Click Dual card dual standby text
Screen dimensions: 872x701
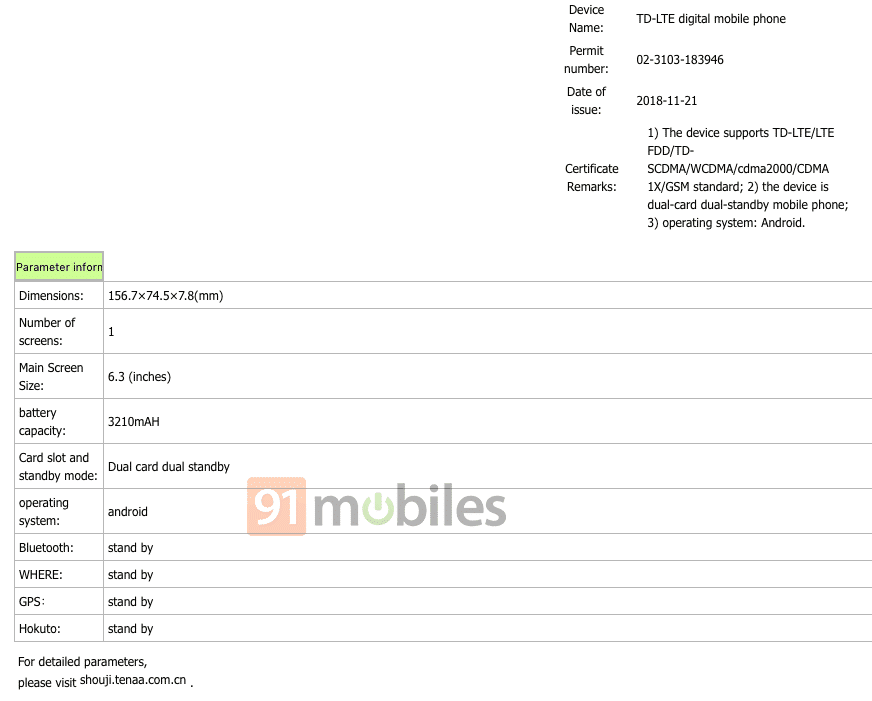(x=169, y=467)
